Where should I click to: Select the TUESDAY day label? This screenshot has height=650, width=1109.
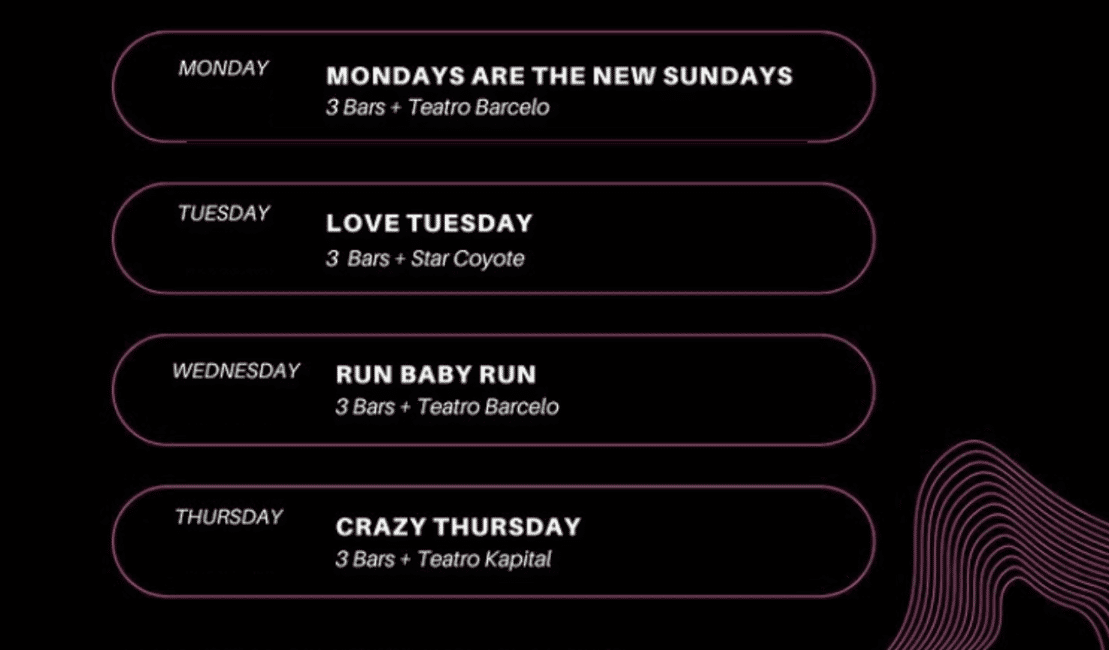[224, 214]
